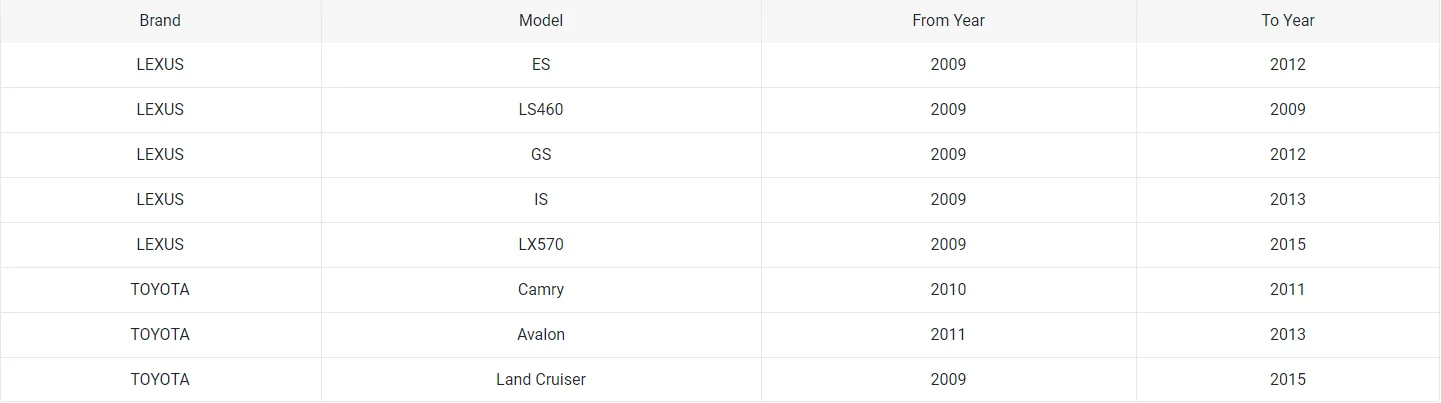Viewport: 1441px width, 403px height.
Task: Select the LS460 model cell
Action: pyautogui.click(x=541, y=110)
